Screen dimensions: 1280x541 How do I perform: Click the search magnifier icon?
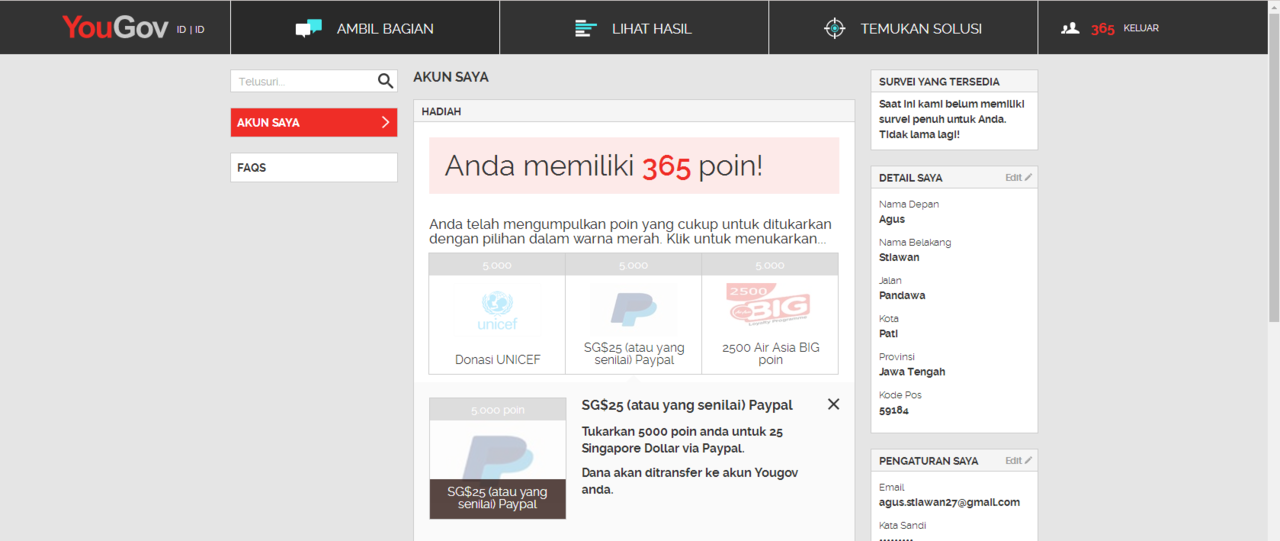[385, 81]
